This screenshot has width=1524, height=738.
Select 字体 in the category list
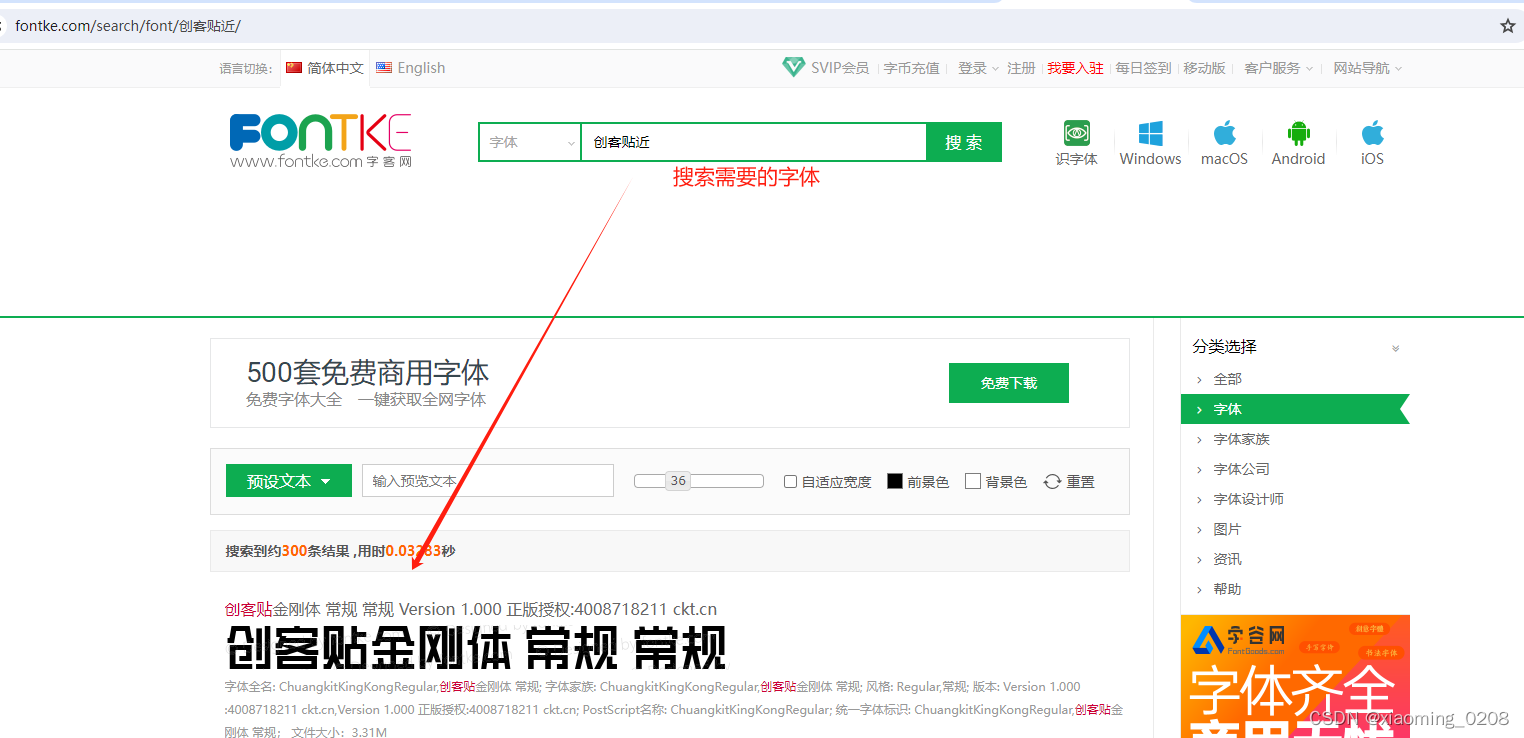click(x=1295, y=409)
